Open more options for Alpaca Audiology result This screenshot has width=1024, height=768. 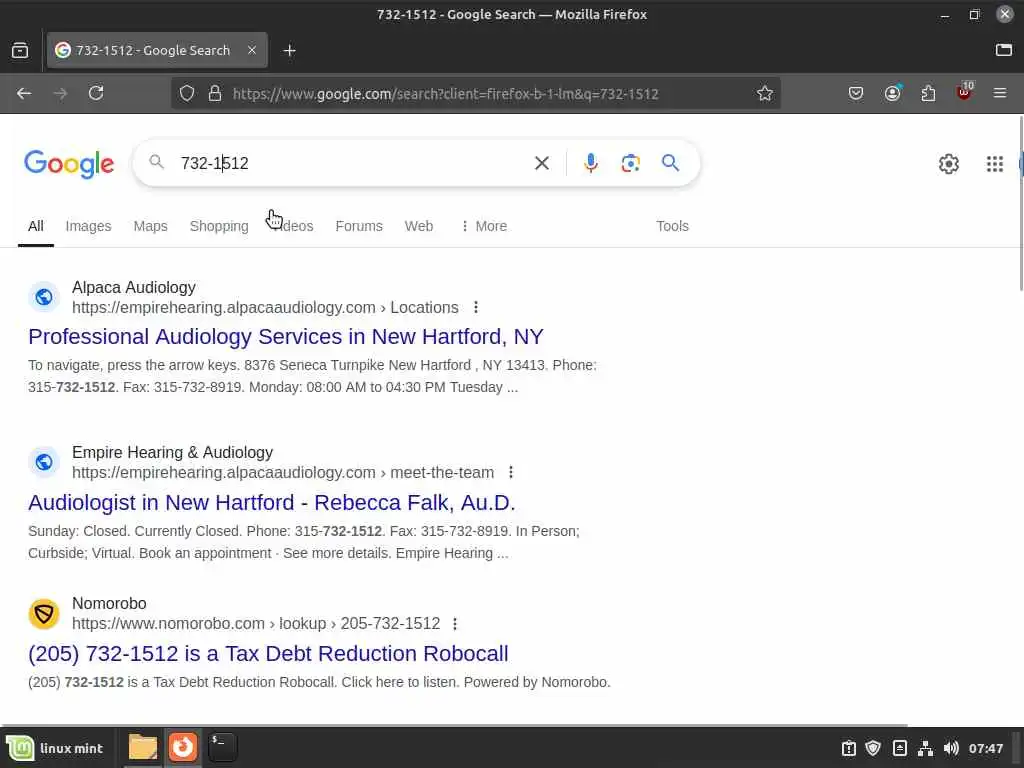pos(475,307)
